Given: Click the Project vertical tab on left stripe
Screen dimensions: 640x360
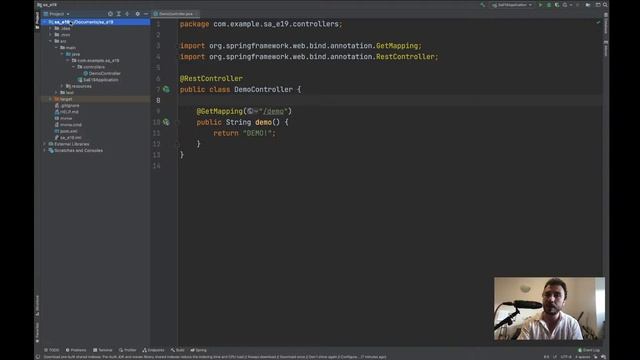Looking at the screenshot, I should tap(37, 20).
